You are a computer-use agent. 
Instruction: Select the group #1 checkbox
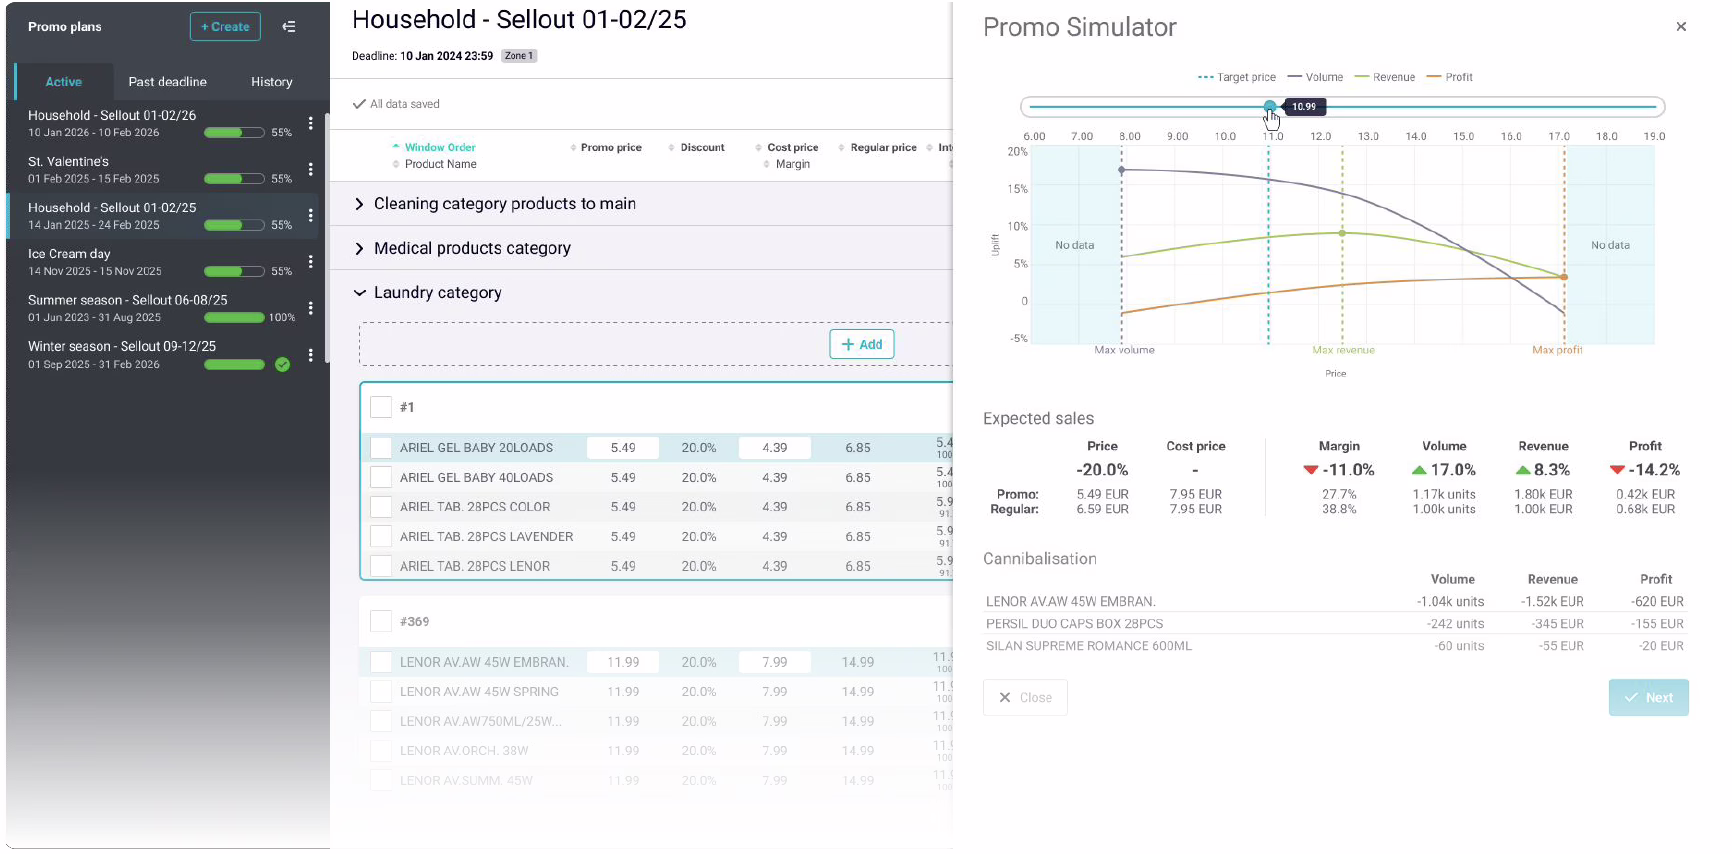pyautogui.click(x=381, y=407)
